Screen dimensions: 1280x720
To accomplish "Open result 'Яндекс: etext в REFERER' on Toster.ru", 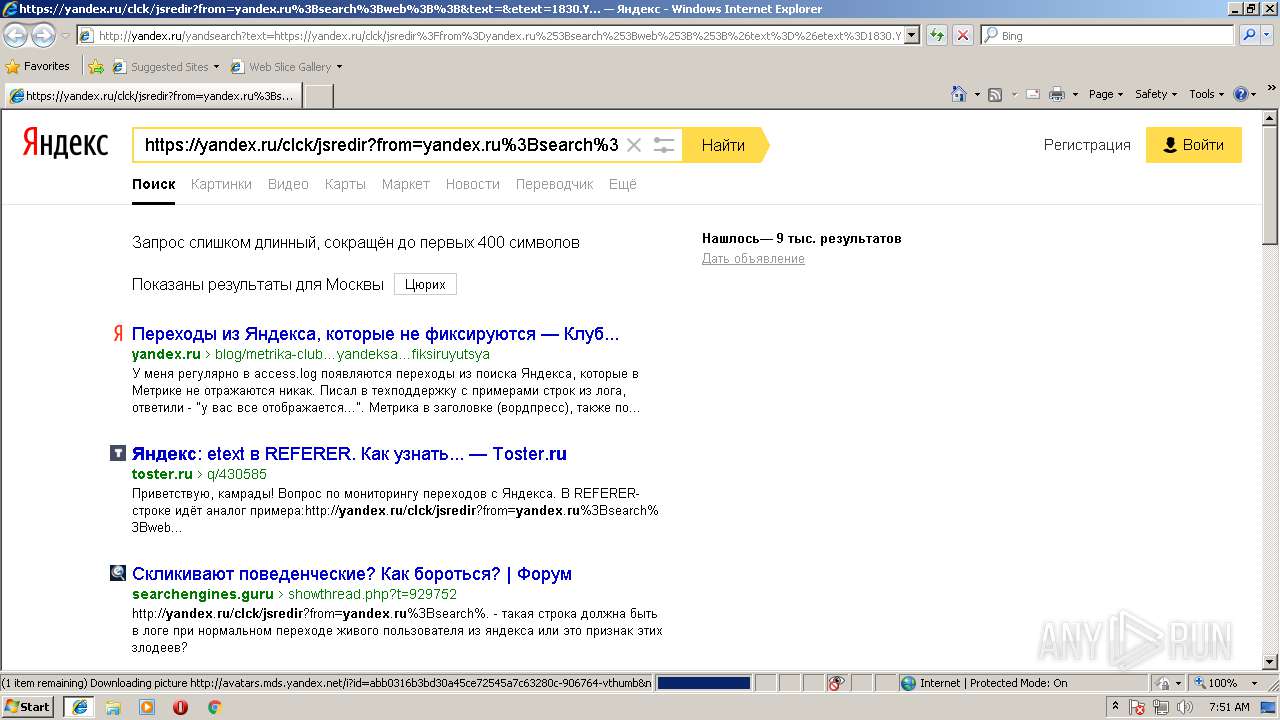I will (349, 454).
